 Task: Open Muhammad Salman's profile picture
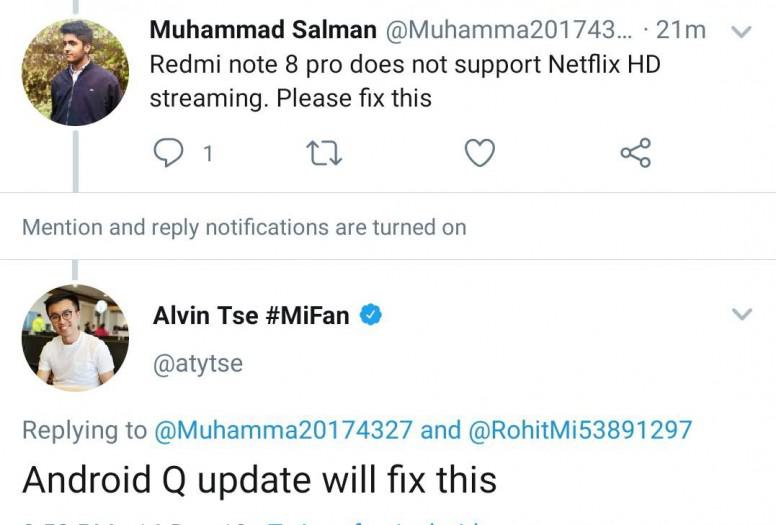point(75,72)
